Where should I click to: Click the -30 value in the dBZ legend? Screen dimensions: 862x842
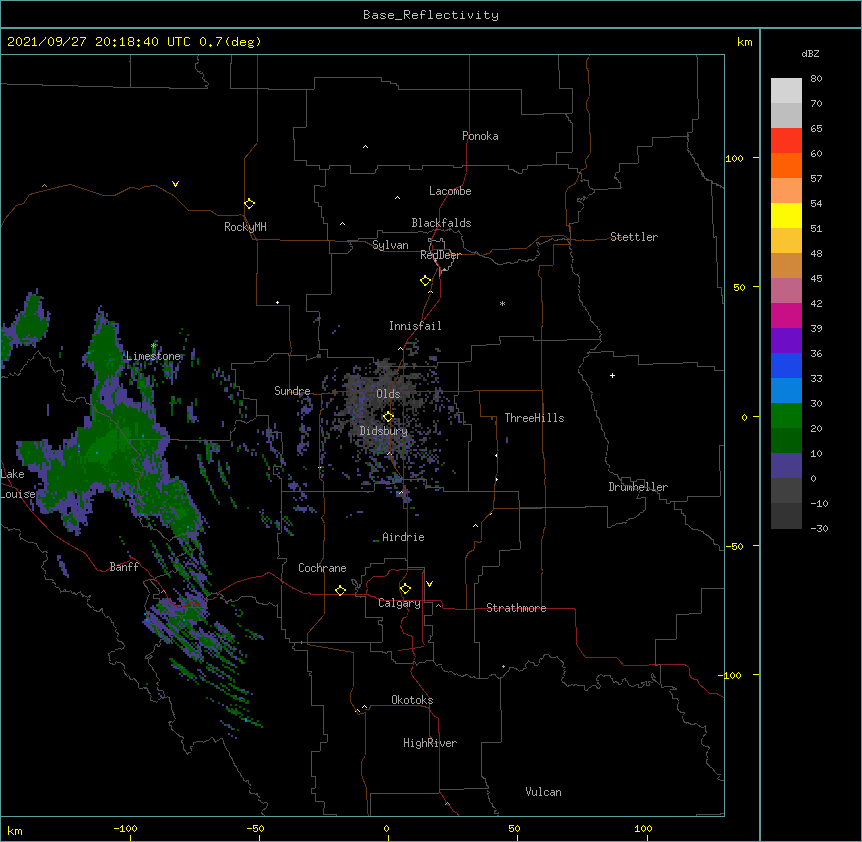(x=819, y=529)
